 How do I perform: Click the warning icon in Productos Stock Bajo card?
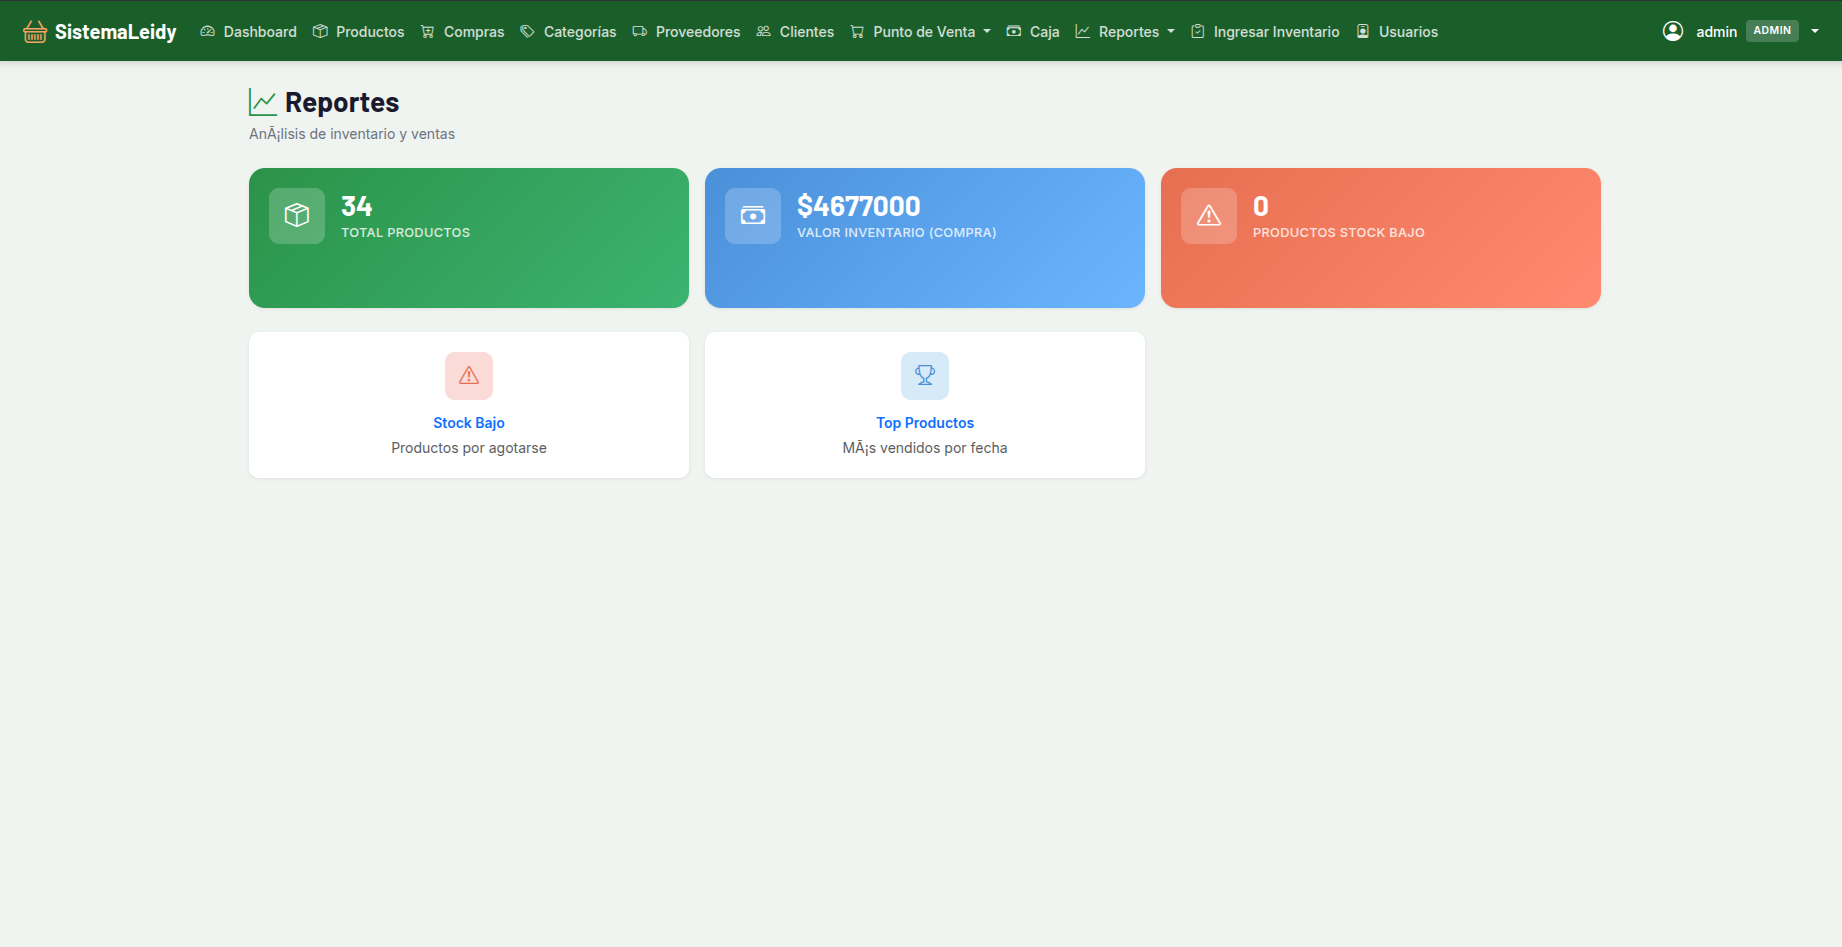(1209, 216)
